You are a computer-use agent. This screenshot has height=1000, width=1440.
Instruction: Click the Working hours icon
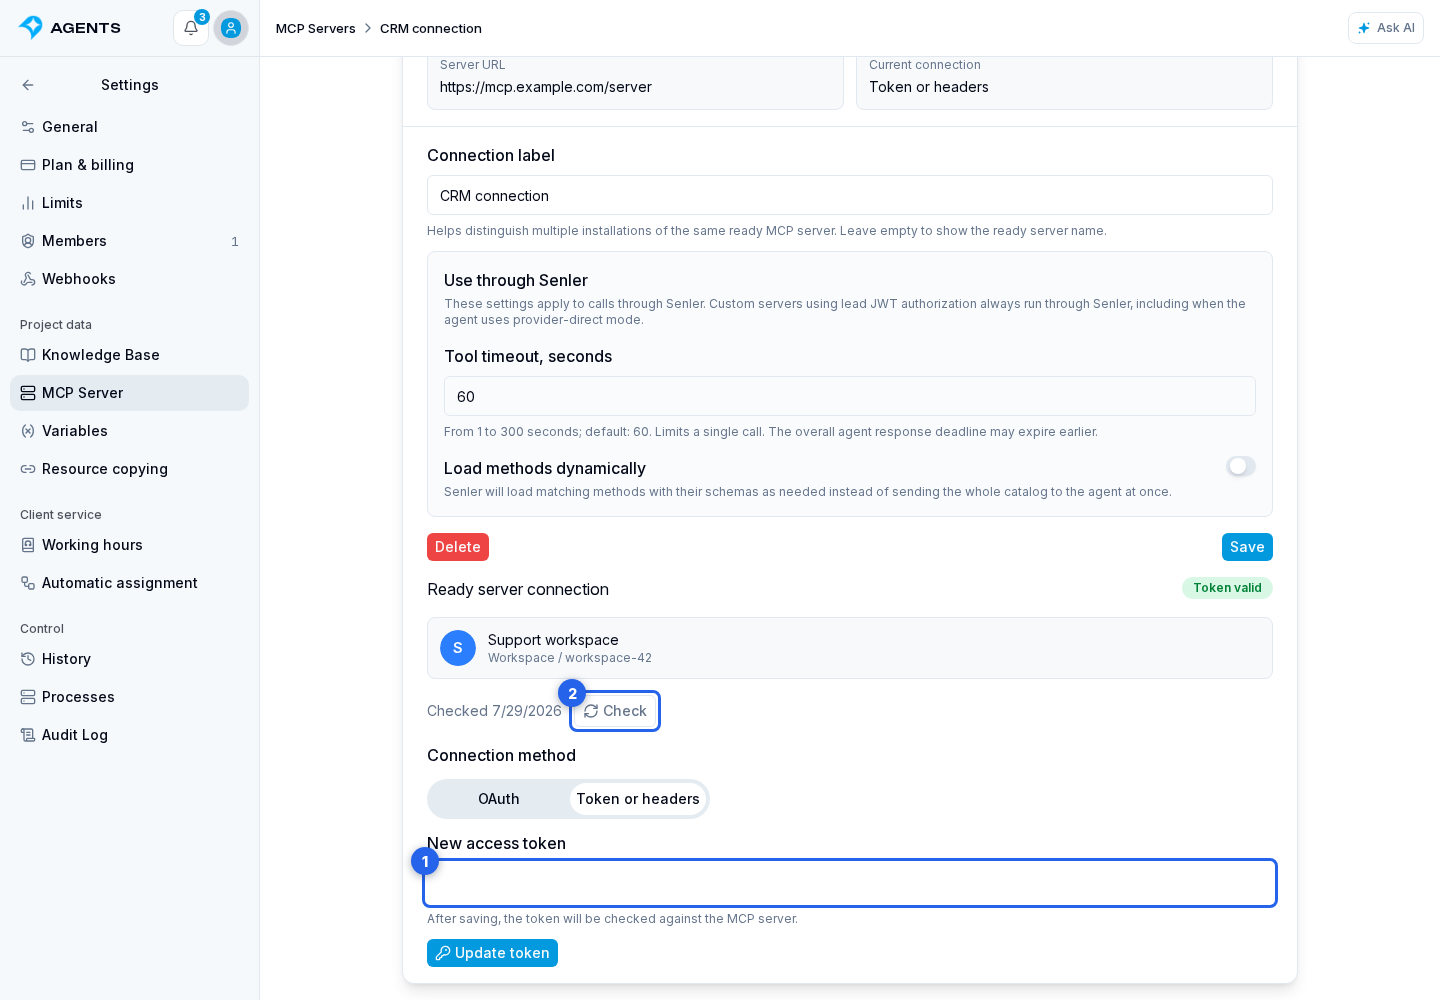click(28, 545)
